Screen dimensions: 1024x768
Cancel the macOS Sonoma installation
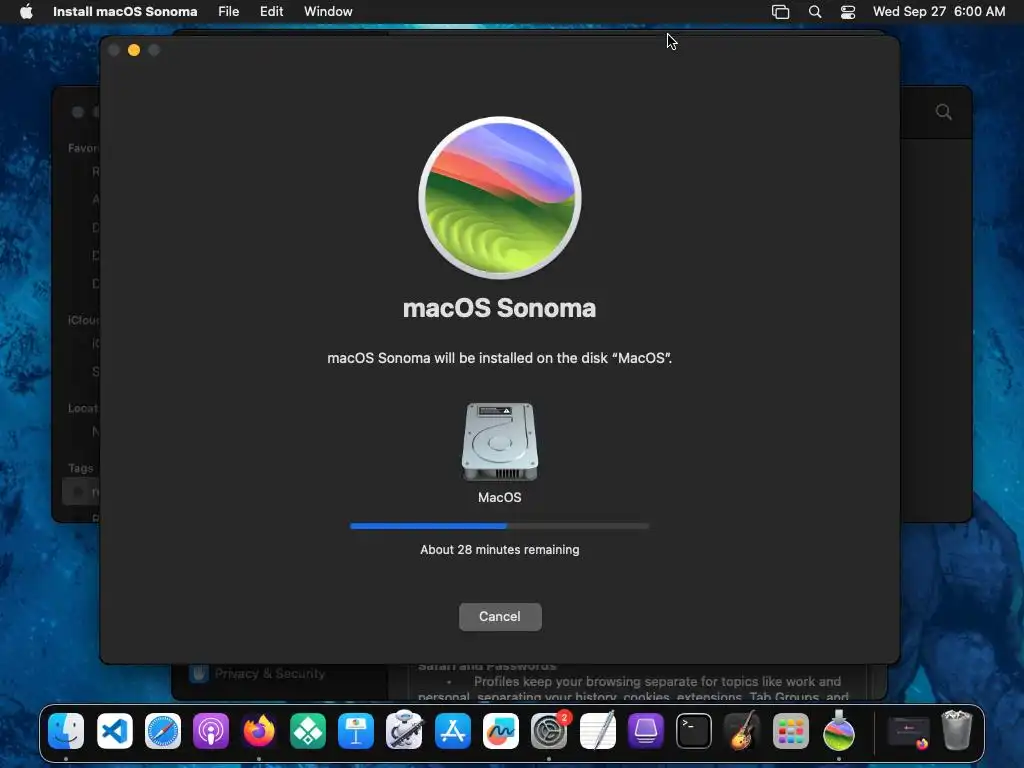click(x=500, y=616)
